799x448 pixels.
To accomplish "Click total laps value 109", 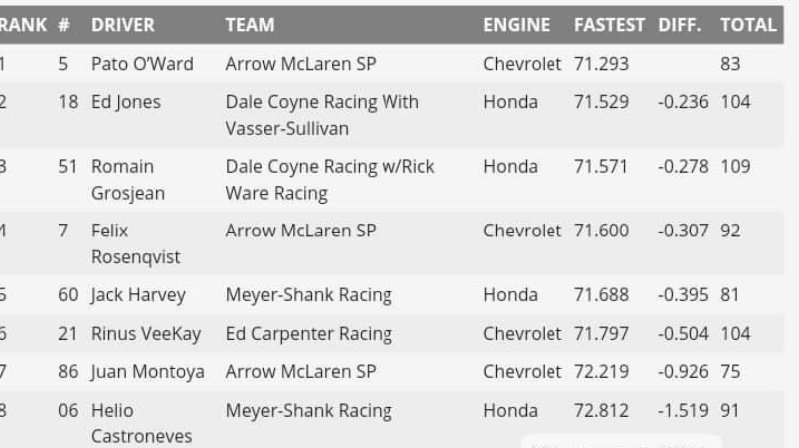I will point(735,166).
